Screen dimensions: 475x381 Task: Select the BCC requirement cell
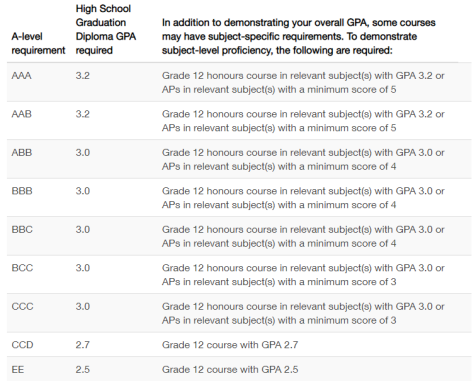(x=22, y=268)
